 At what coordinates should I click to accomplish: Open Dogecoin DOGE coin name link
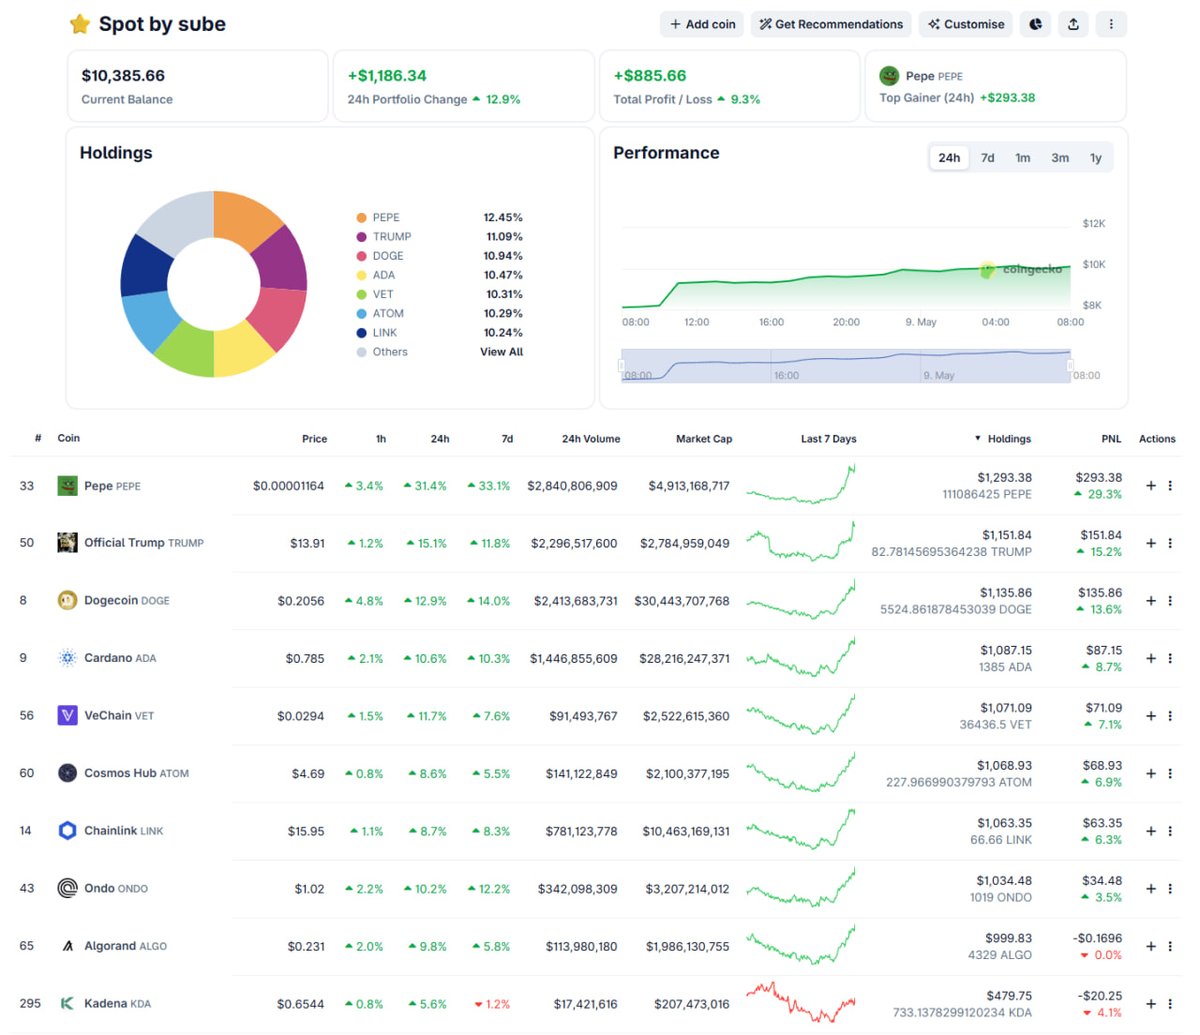click(127, 601)
